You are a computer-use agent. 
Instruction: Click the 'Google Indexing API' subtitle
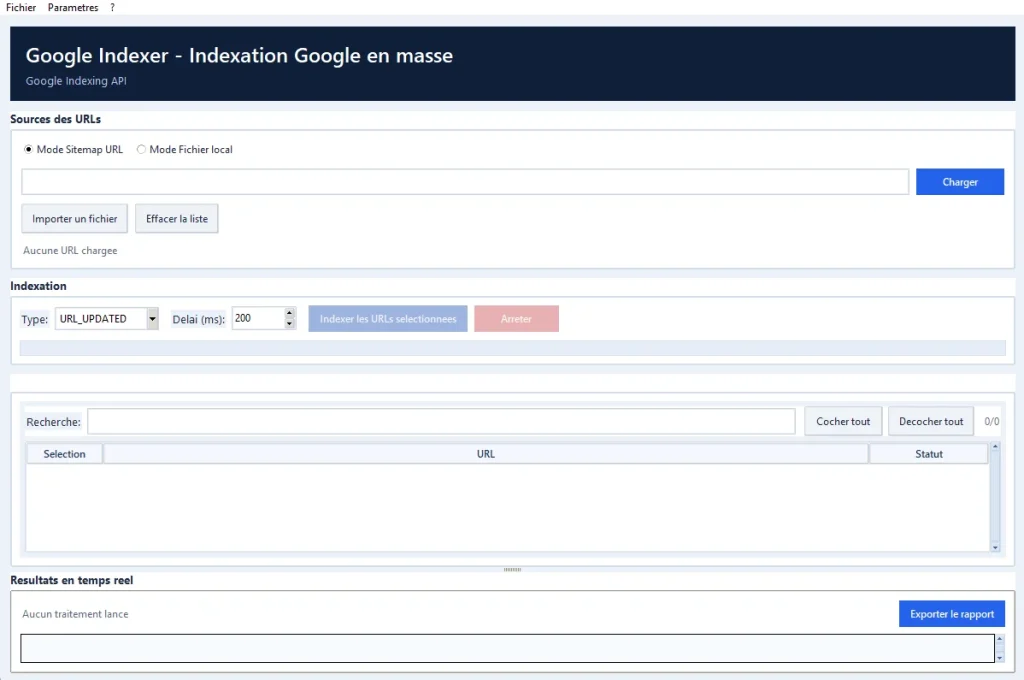[x=76, y=81]
